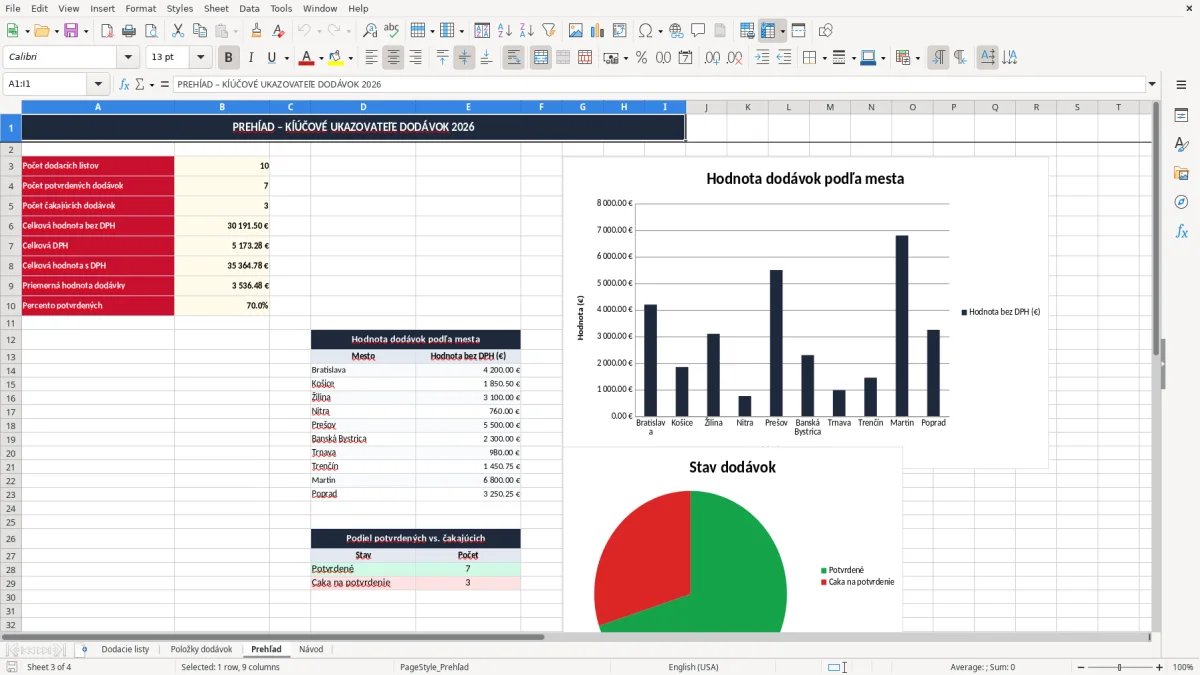Switch to Dodacie listy sheet tab

coord(125,649)
